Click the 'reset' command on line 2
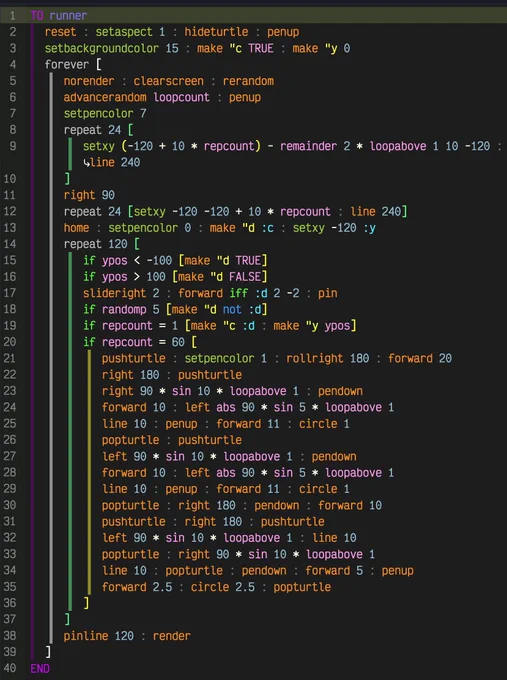Screen dimensions: 507x680 click(x=60, y=32)
